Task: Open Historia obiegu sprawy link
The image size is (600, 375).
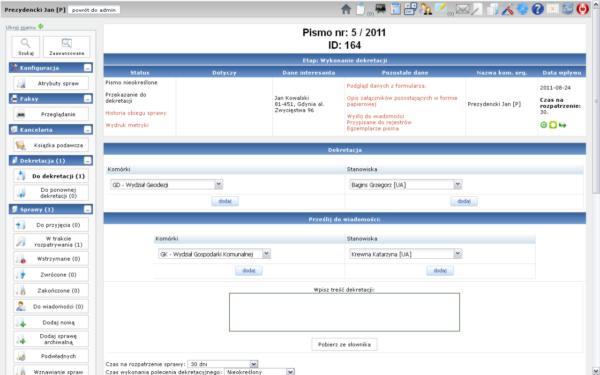Action: [x=136, y=113]
